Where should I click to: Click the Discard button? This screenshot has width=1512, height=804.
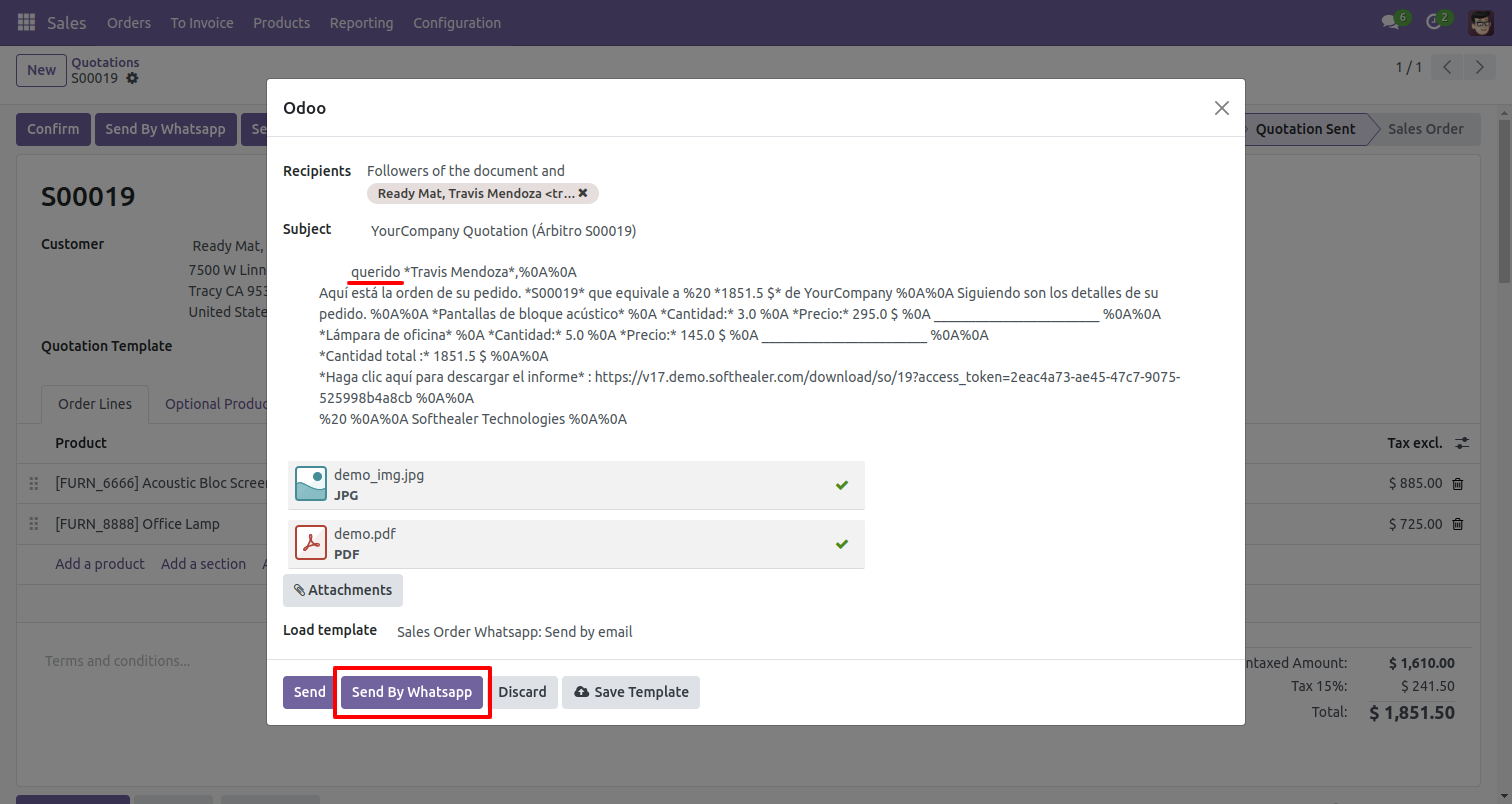click(522, 692)
